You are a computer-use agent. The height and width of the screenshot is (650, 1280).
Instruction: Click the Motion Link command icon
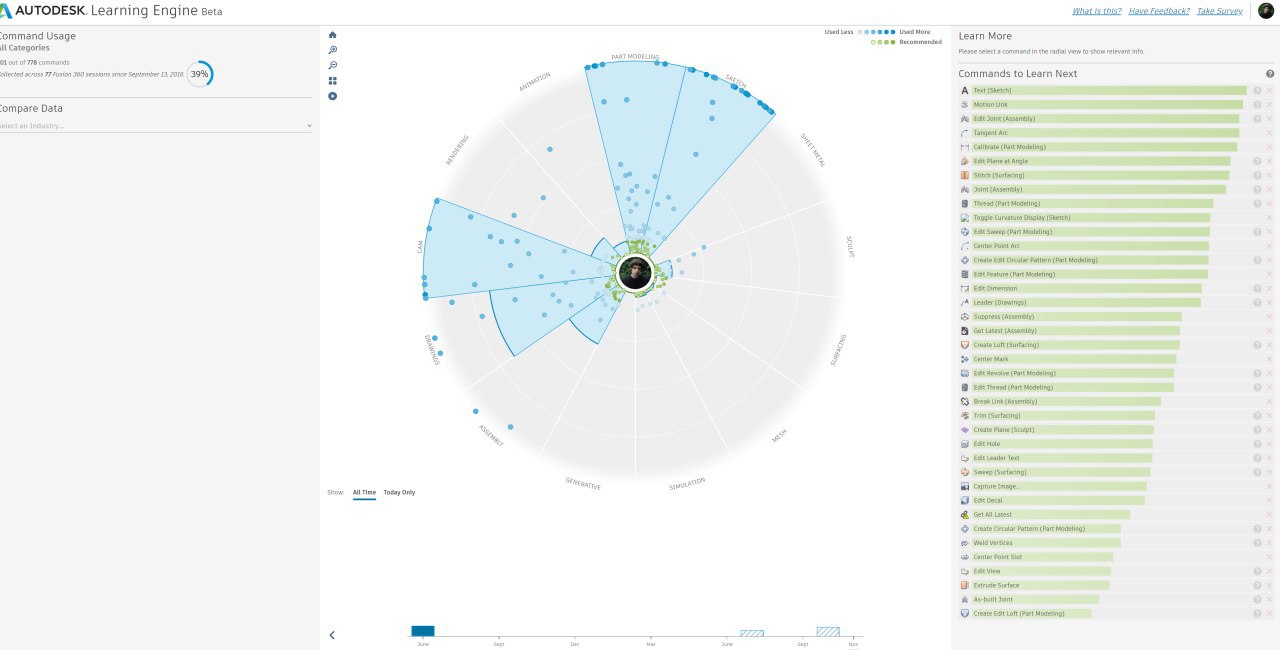click(x=965, y=104)
